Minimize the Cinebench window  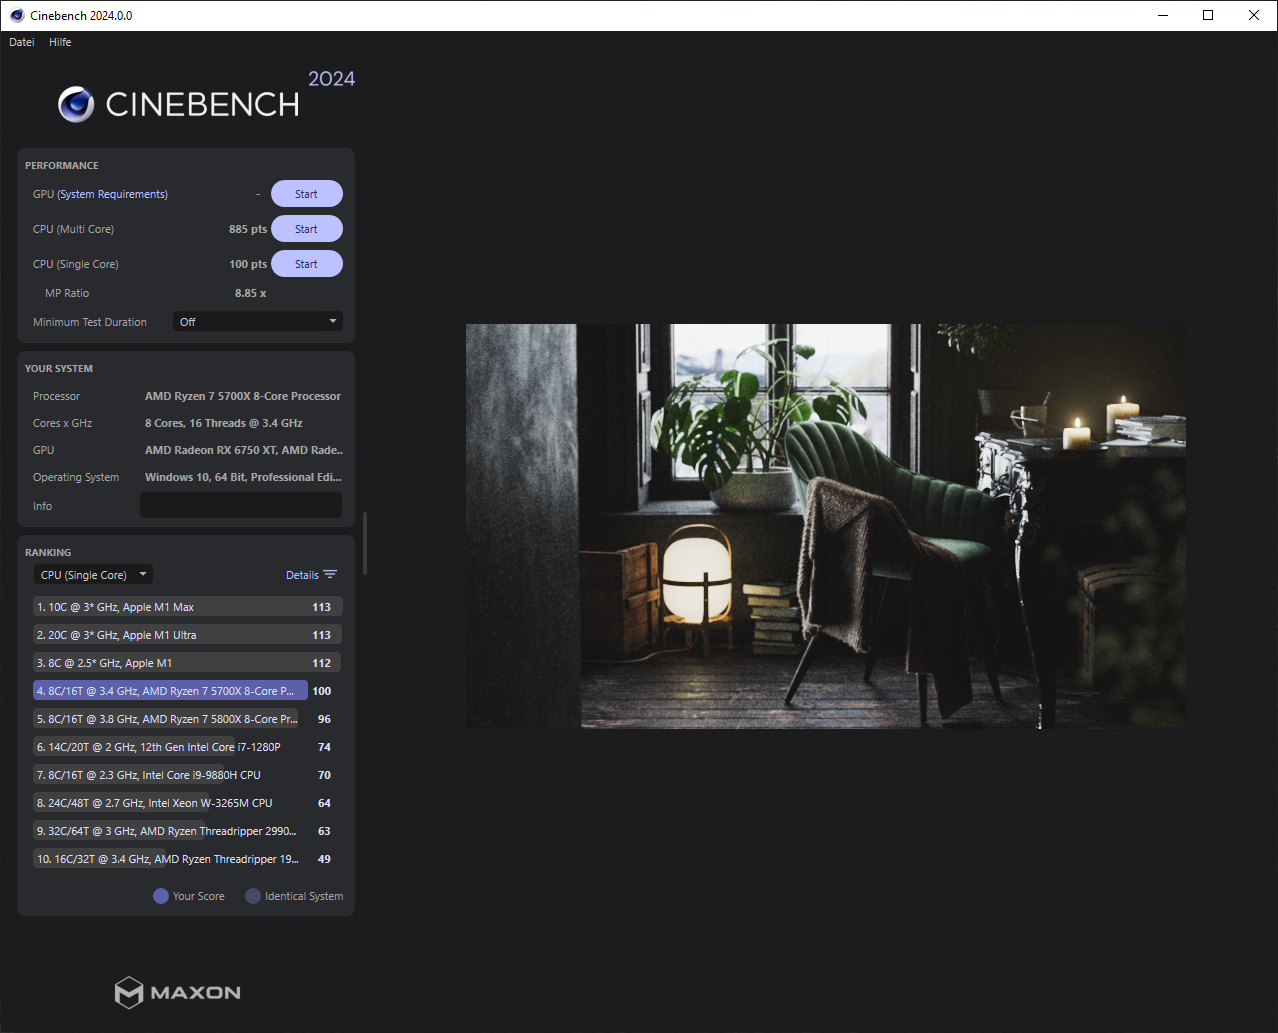pyautogui.click(x=1164, y=15)
